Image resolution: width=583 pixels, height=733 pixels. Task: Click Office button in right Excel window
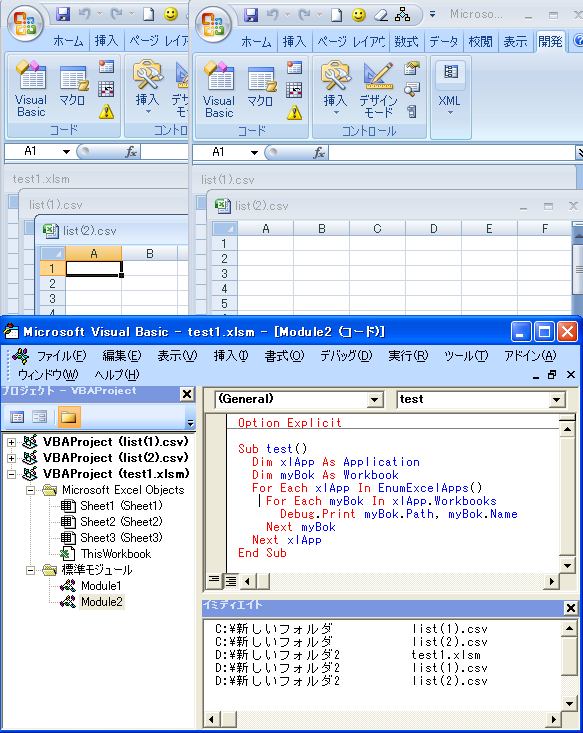(213, 24)
